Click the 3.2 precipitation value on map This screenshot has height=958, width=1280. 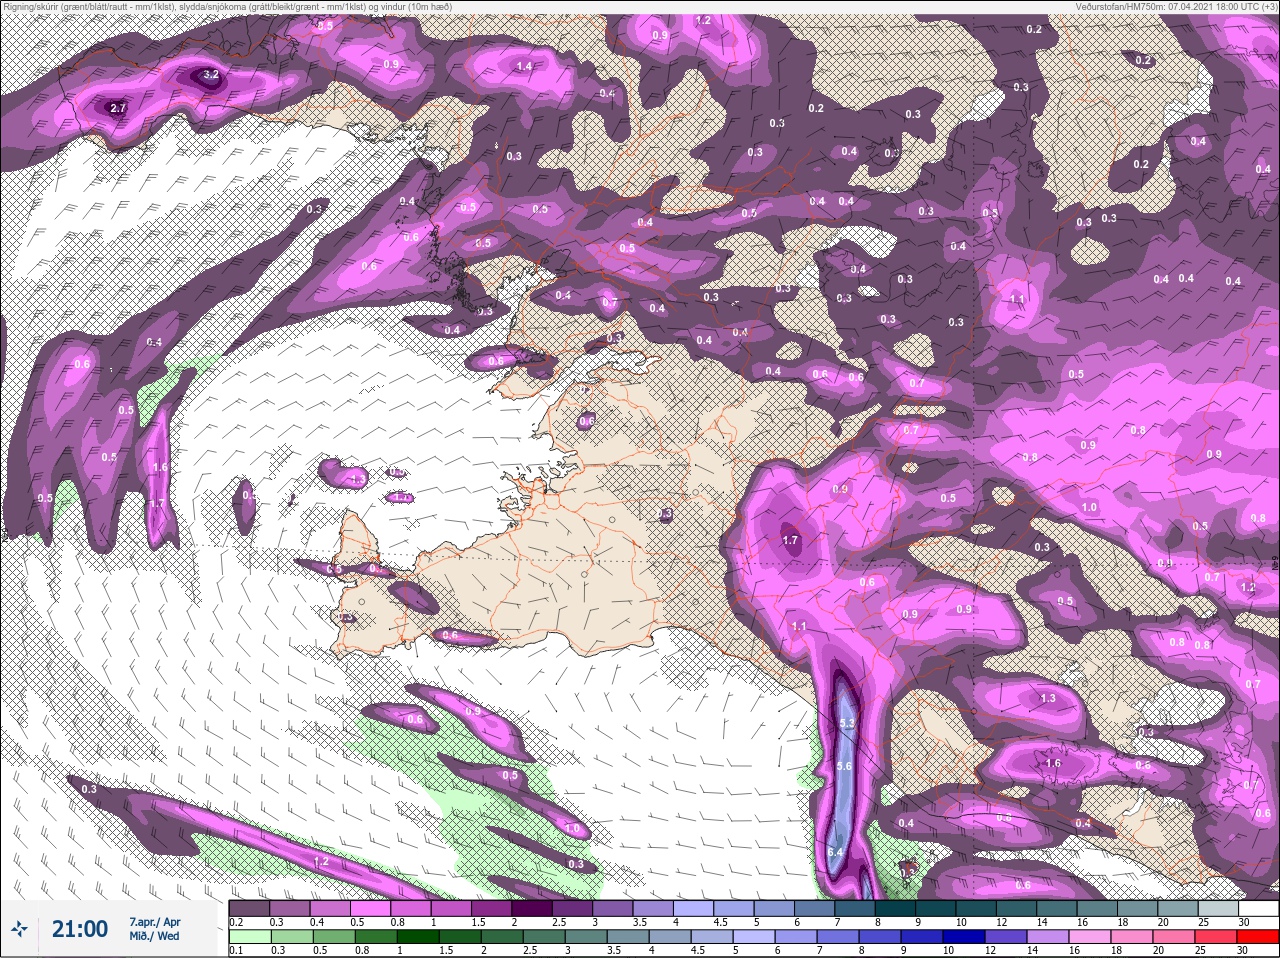click(x=210, y=75)
